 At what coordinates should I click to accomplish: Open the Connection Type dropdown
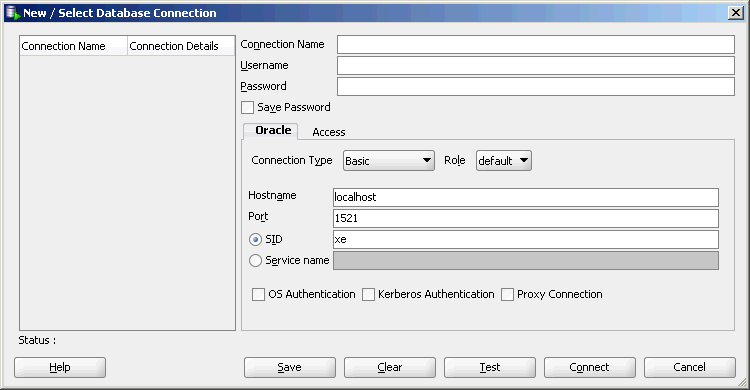[389, 161]
